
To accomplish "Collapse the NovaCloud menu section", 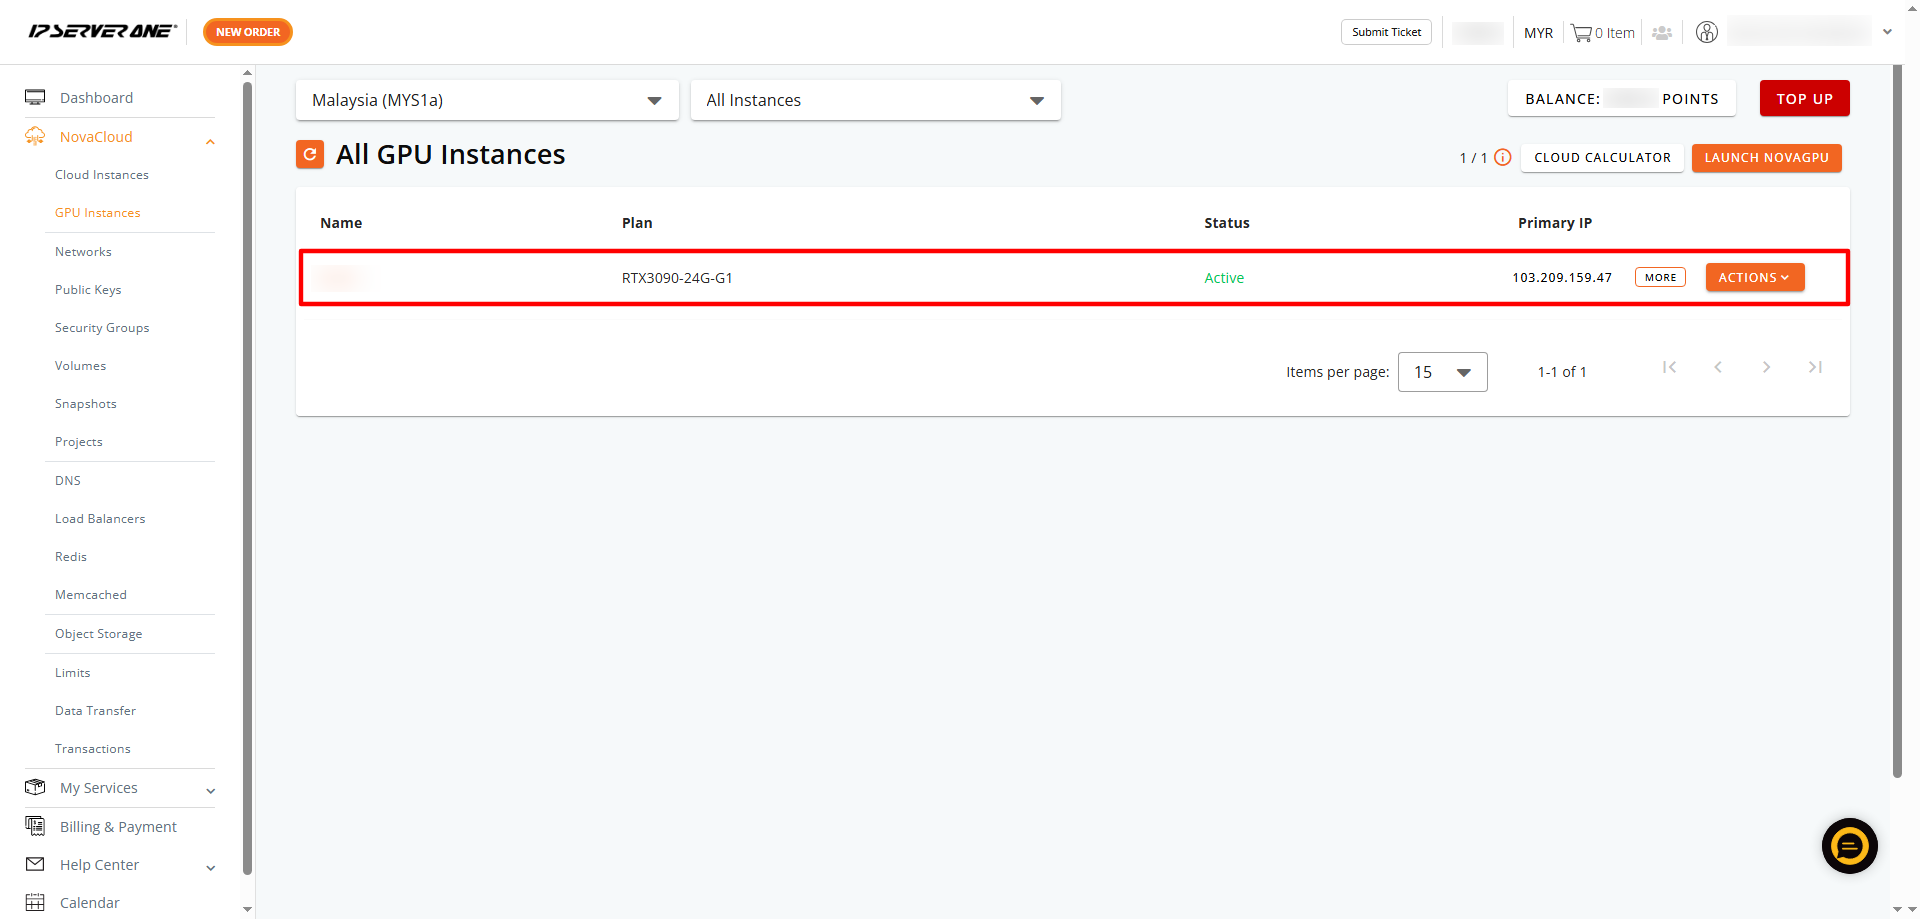I will [x=210, y=141].
